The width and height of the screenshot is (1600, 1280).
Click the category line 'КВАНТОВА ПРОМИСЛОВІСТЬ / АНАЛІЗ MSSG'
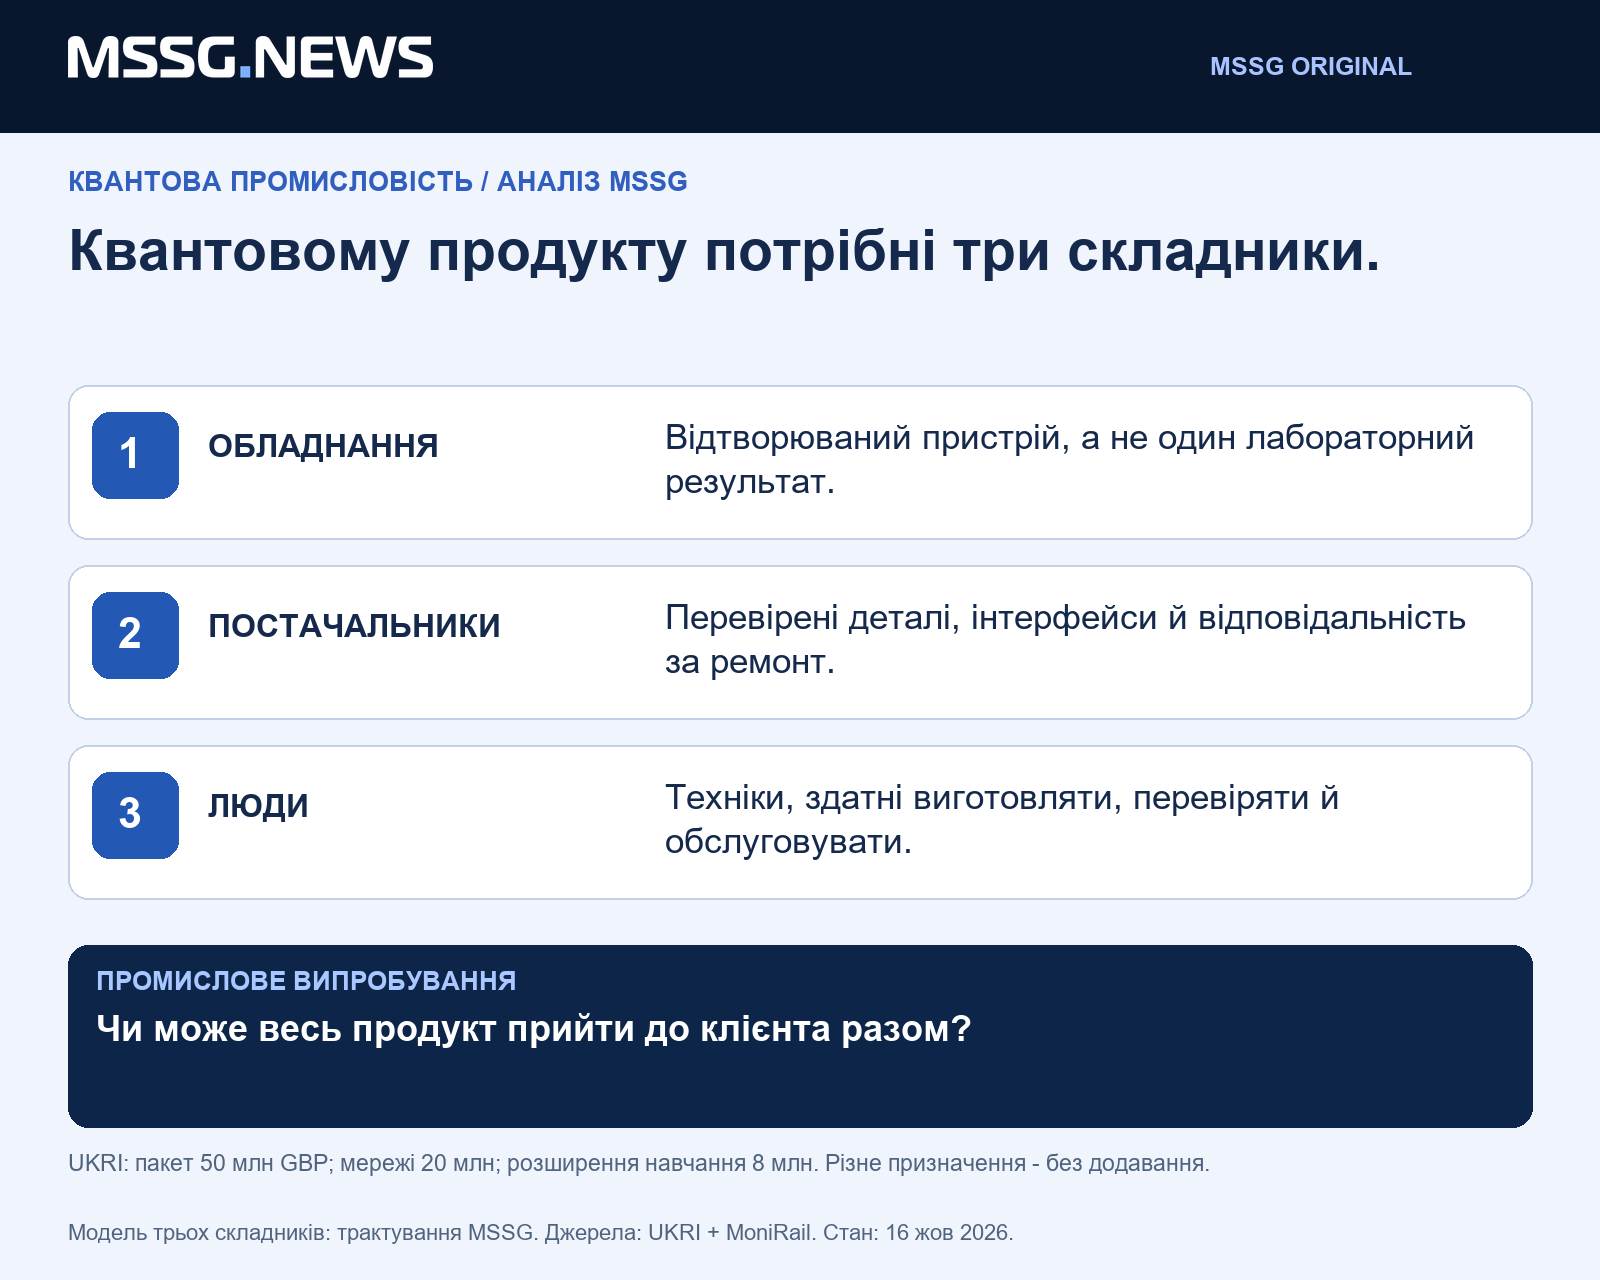(x=378, y=182)
